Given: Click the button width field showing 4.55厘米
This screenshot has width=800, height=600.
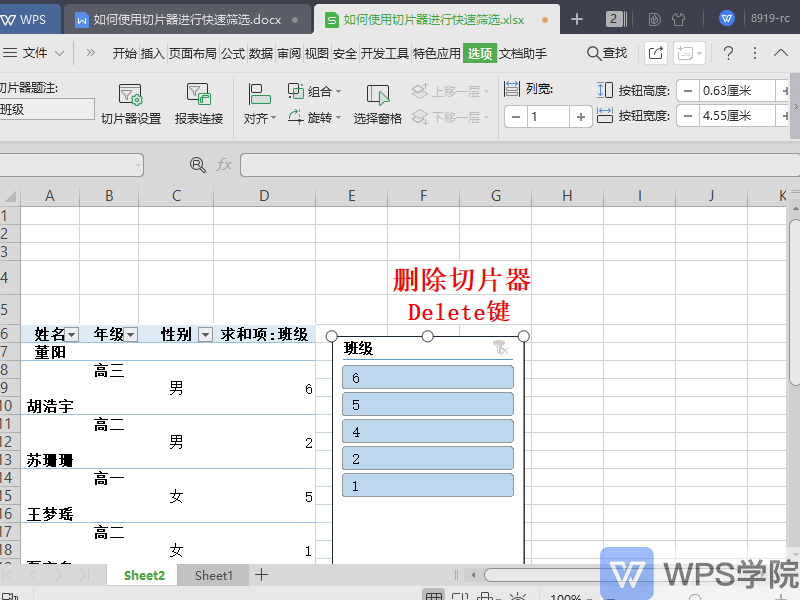Looking at the screenshot, I should 737,116.
